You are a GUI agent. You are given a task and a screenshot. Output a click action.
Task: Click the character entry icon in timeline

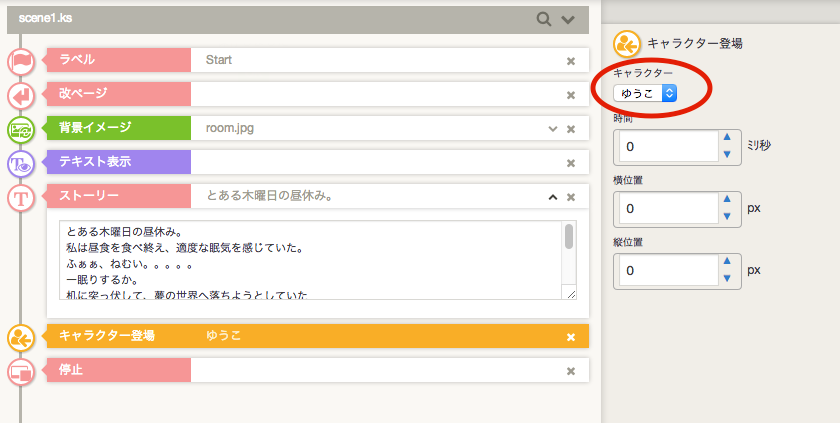(x=21, y=337)
